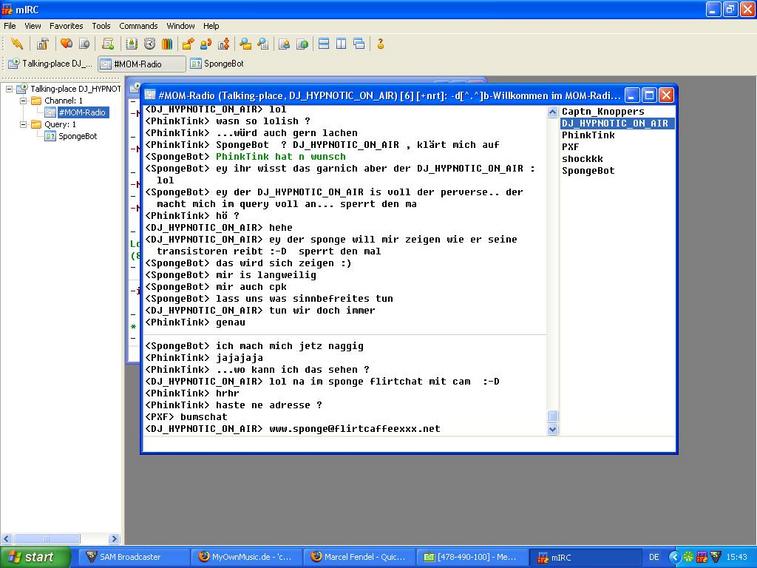Viewport: 757px width, 568px height.
Task: Switch to SpongeBot in the switchbar
Action: pos(217,64)
